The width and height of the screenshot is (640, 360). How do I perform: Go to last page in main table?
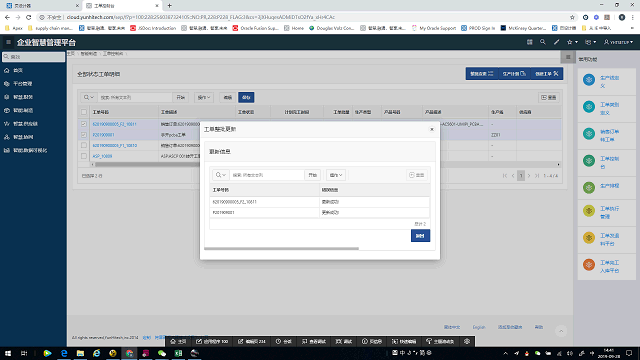pos(537,176)
